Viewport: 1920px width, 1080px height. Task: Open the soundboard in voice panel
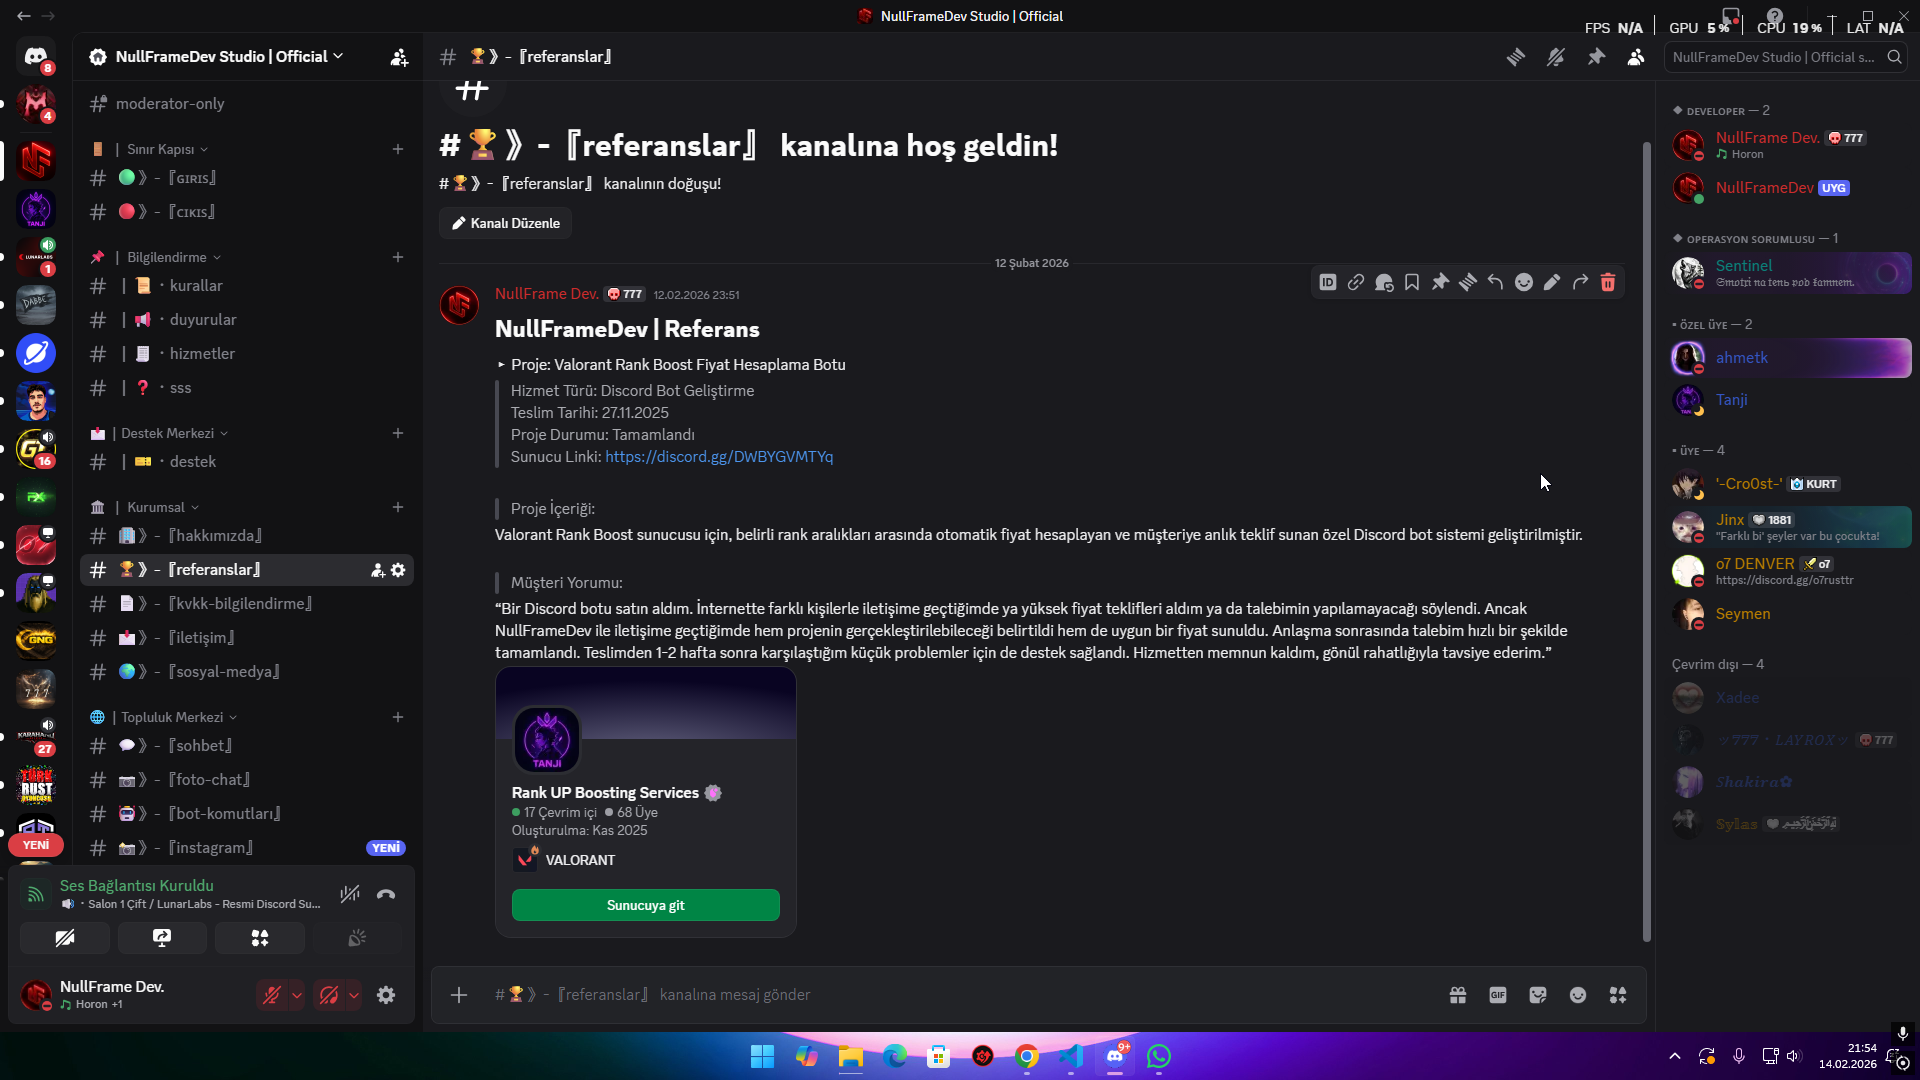(x=357, y=938)
